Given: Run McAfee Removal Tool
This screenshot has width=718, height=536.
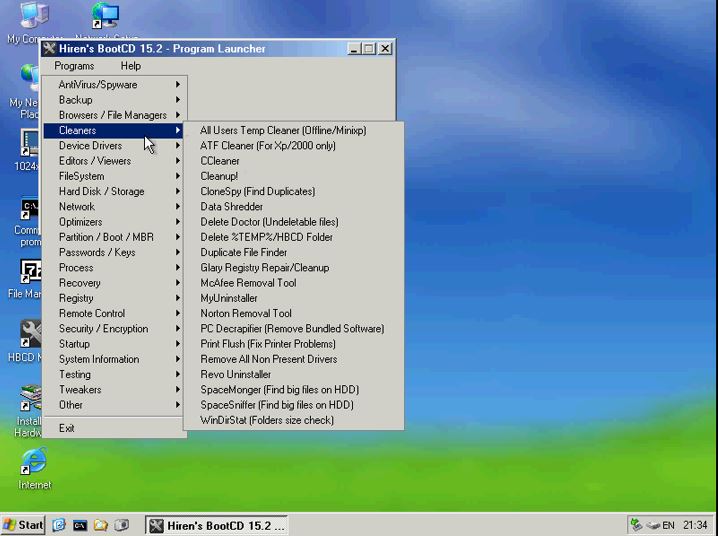Looking at the screenshot, I should tap(294, 283).
